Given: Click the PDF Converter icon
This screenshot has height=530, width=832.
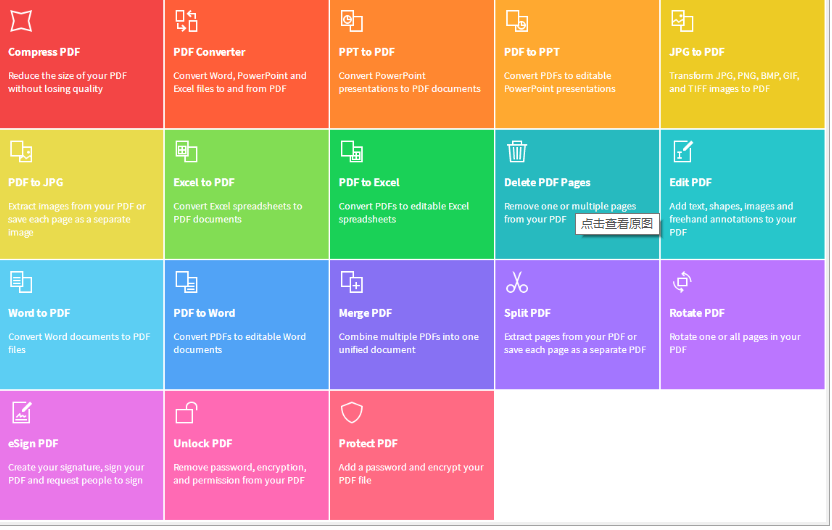Looking at the screenshot, I should 186,20.
